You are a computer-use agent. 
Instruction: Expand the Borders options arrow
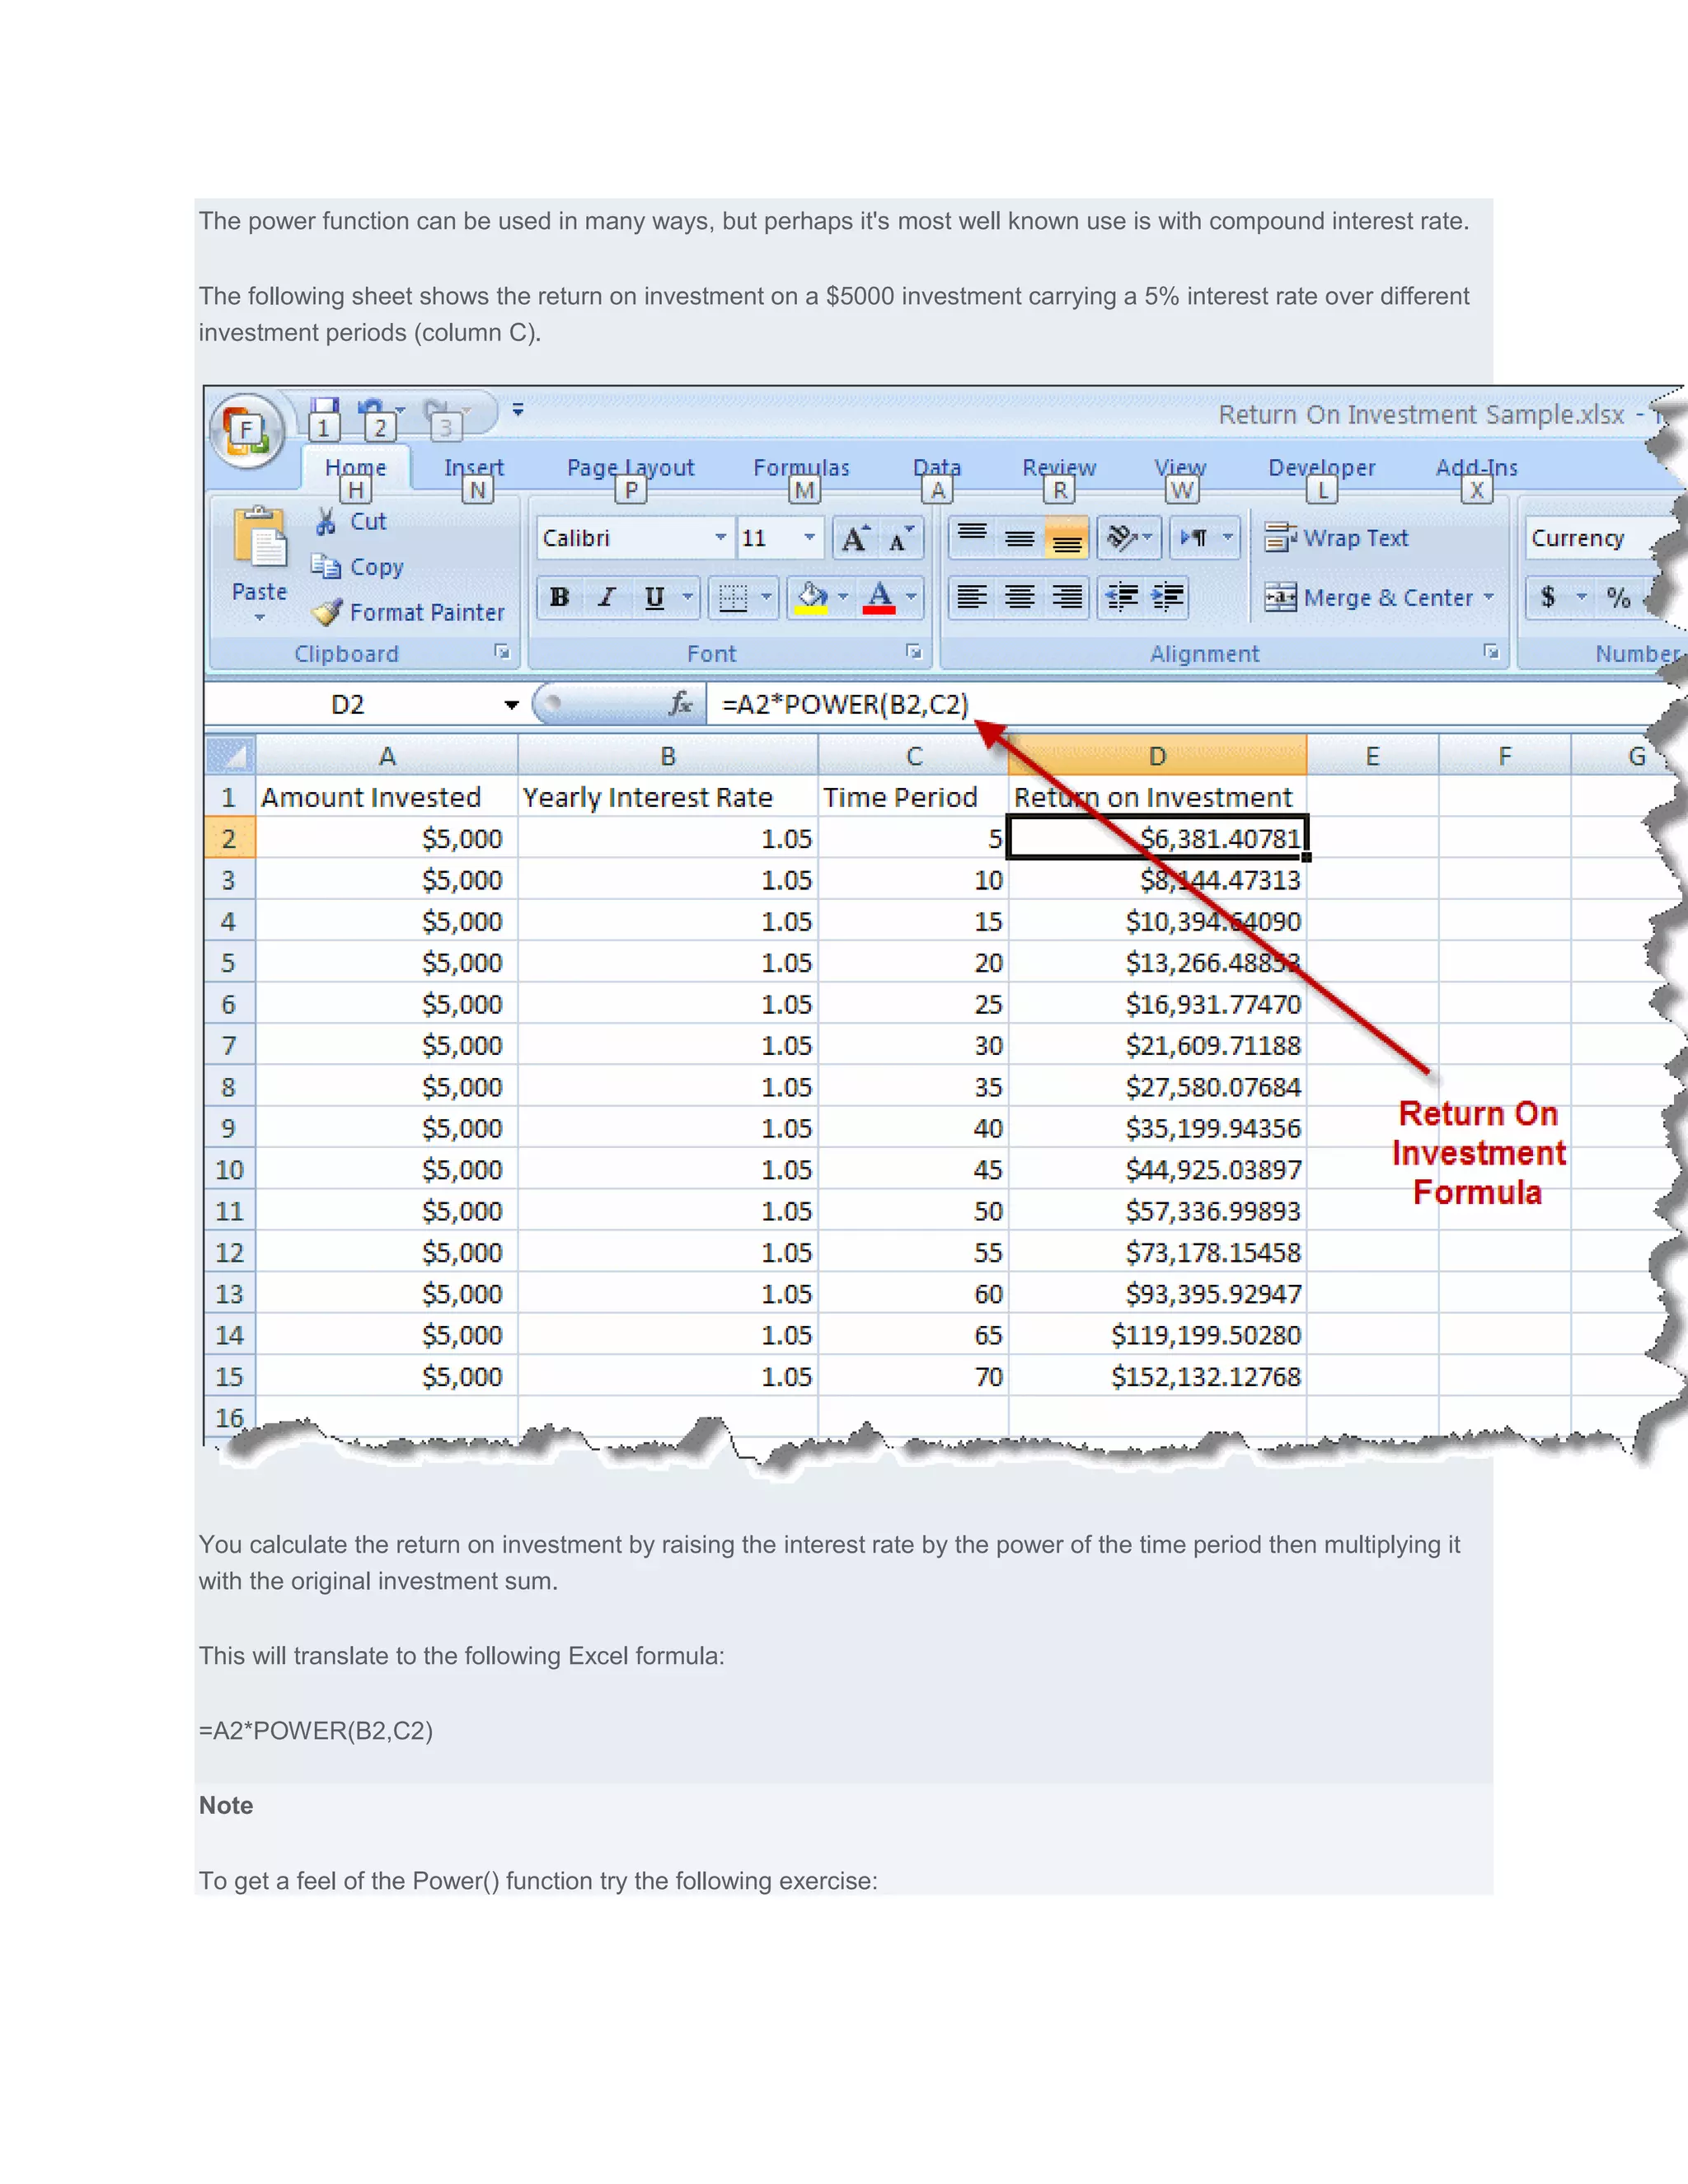click(x=766, y=597)
